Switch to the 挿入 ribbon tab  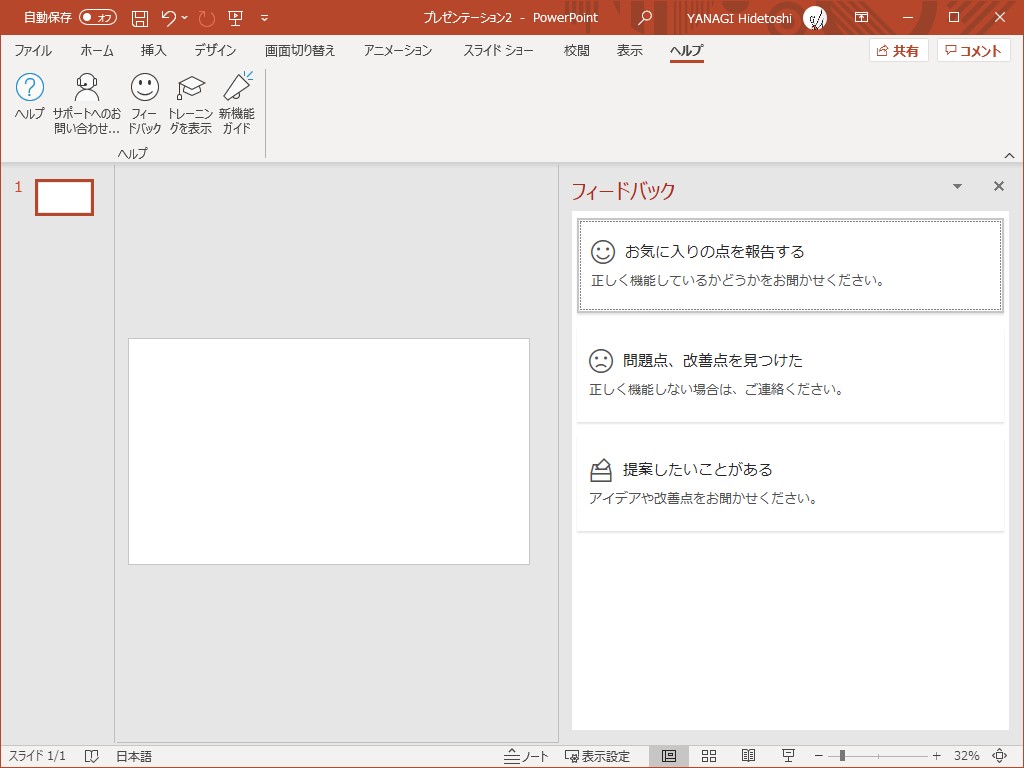[x=152, y=49]
